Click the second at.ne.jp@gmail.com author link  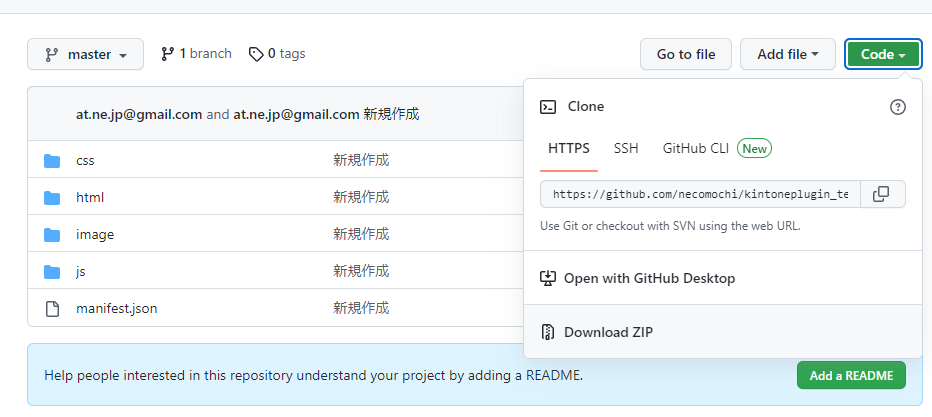click(296, 114)
